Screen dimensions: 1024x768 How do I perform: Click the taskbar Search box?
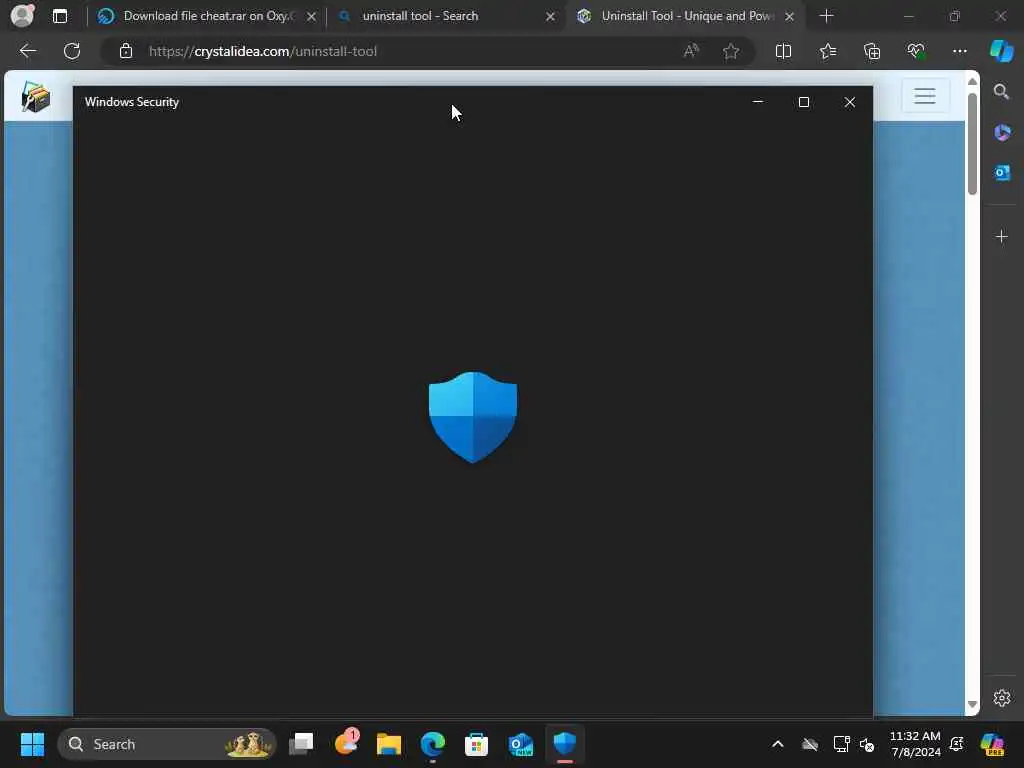point(167,744)
